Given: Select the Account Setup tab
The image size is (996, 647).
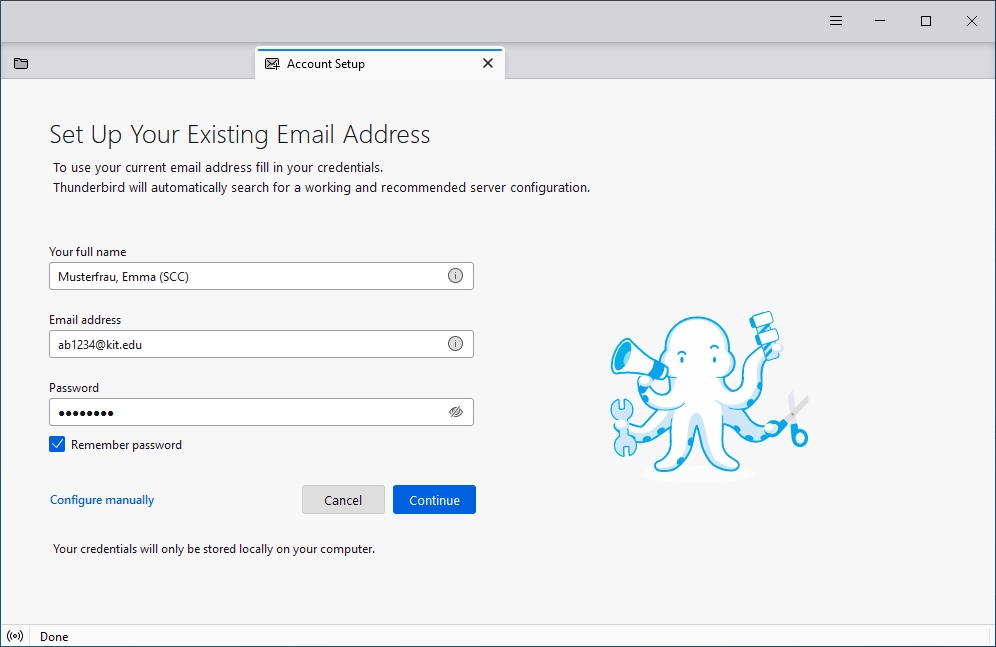Looking at the screenshot, I should pyautogui.click(x=380, y=63).
